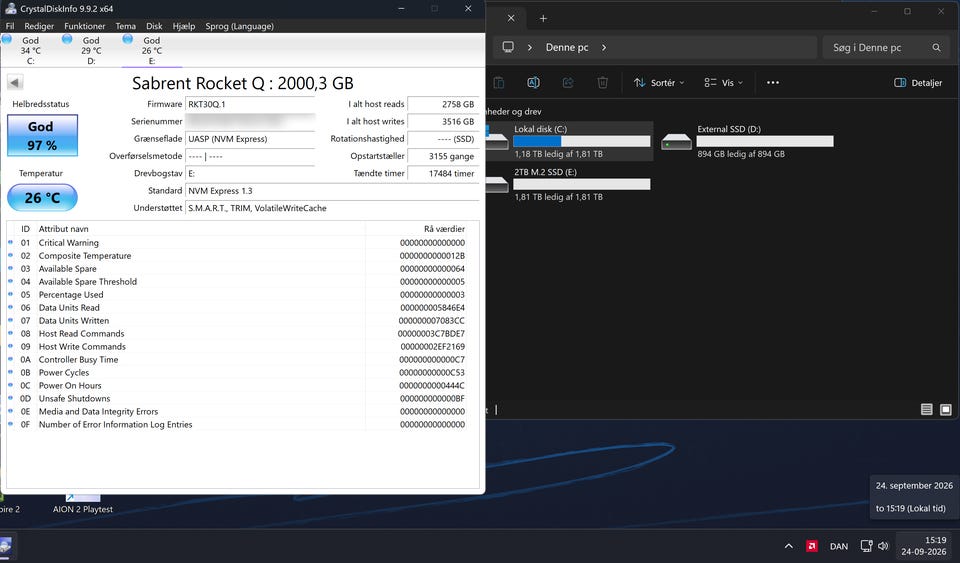
Task: Click the Share icon in Explorer toolbar
Action: (x=568, y=83)
